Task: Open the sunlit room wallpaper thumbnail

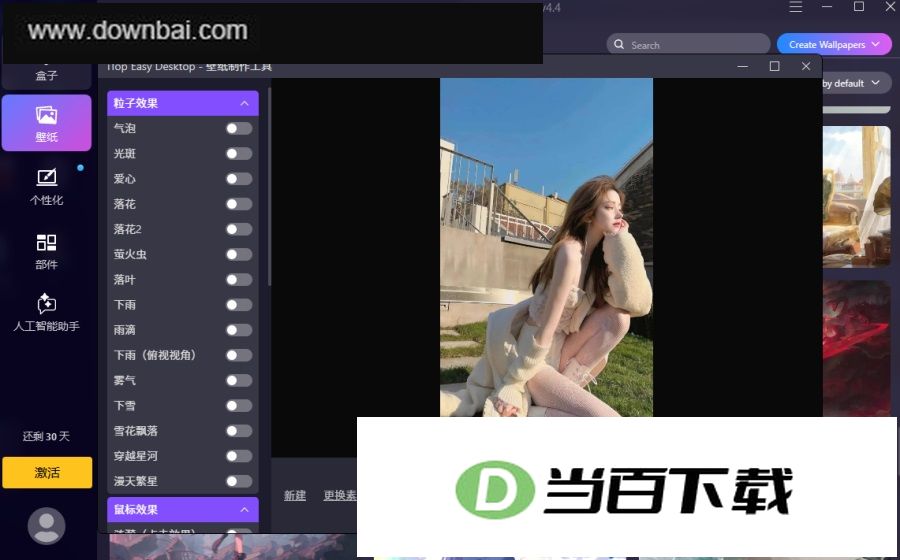Action: [856, 197]
